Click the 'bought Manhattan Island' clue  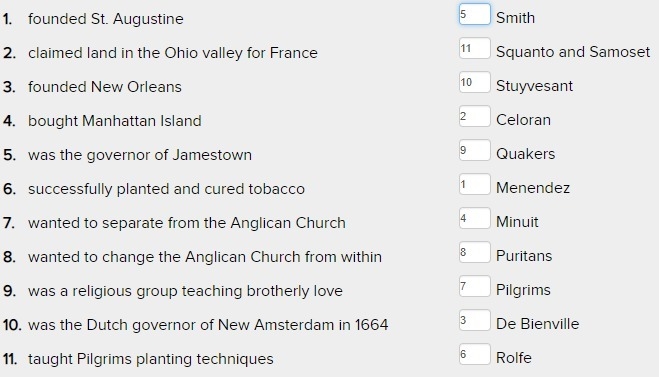115,121
